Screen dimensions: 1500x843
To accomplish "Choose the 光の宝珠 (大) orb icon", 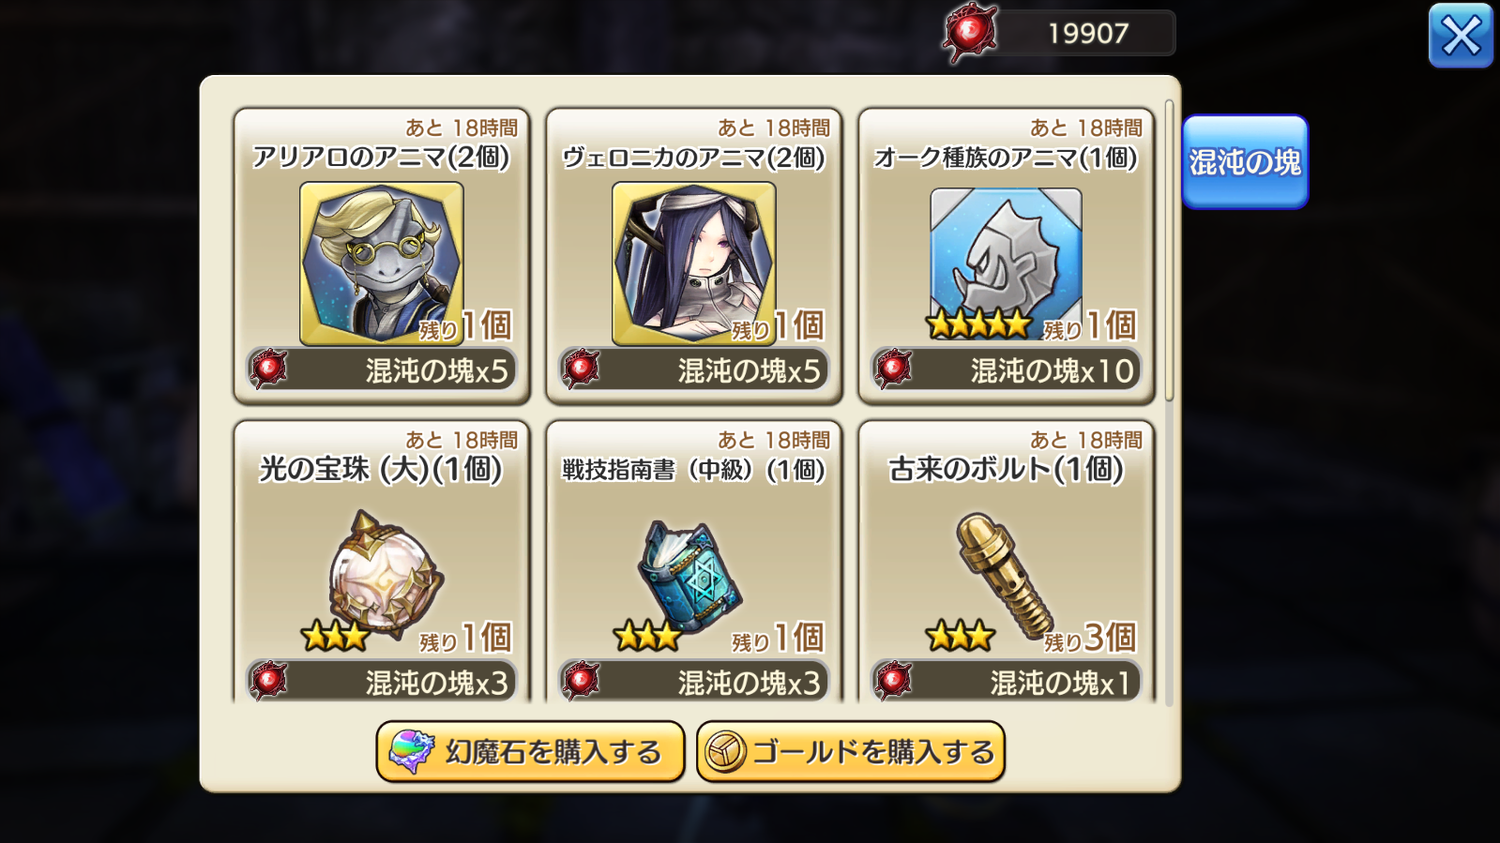I will [386, 575].
